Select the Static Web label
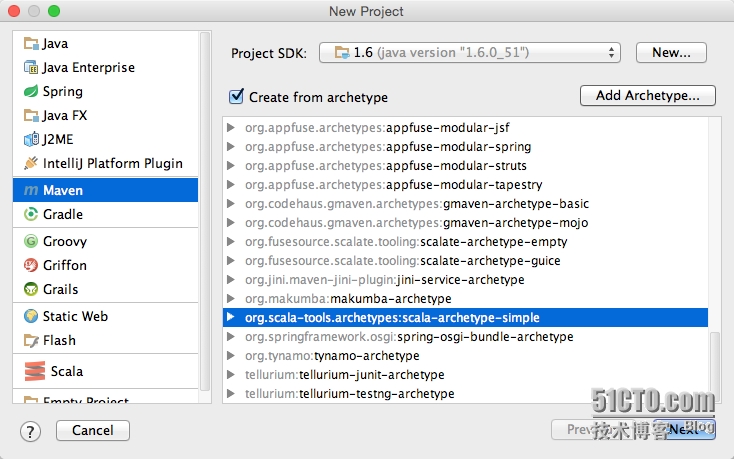This screenshot has height=459, width=734. (75, 316)
